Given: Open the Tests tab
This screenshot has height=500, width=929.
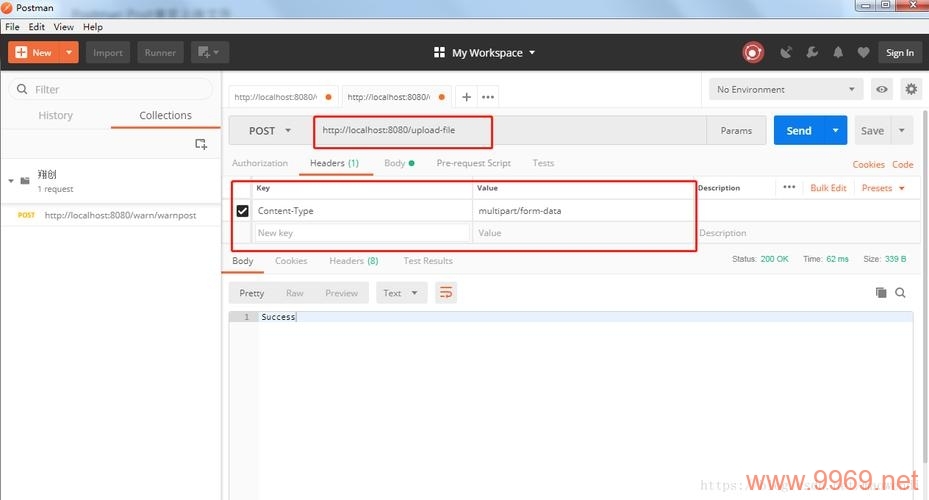Looking at the screenshot, I should click(543, 163).
